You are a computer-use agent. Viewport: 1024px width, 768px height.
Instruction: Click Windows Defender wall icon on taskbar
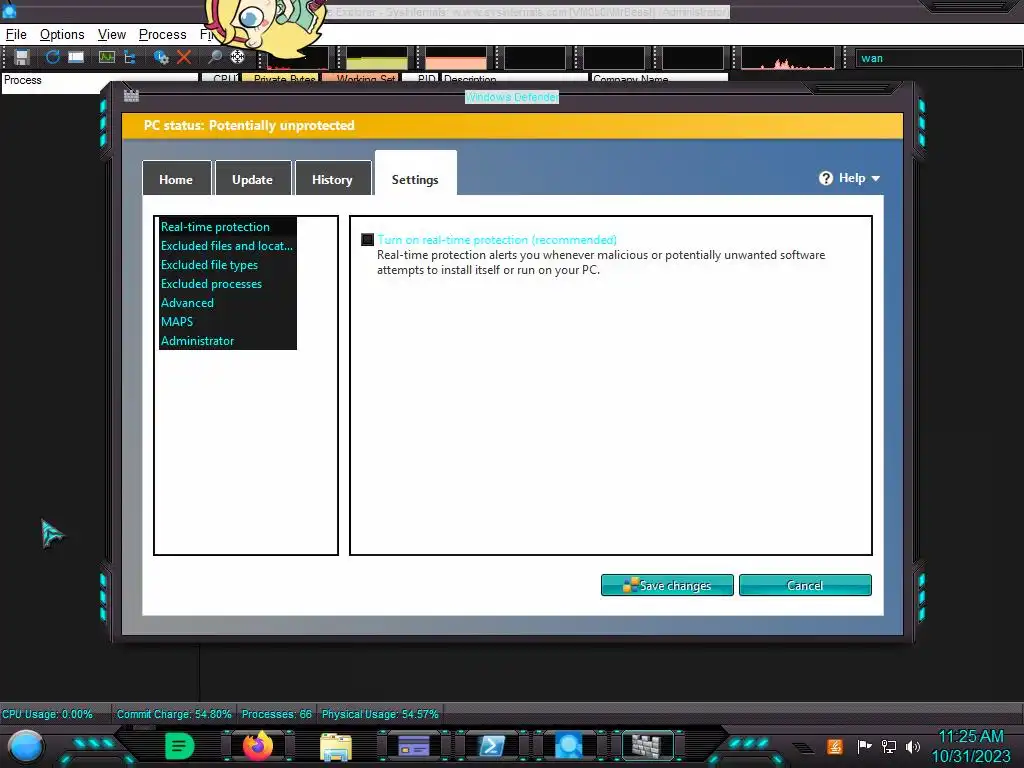point(647,746)
